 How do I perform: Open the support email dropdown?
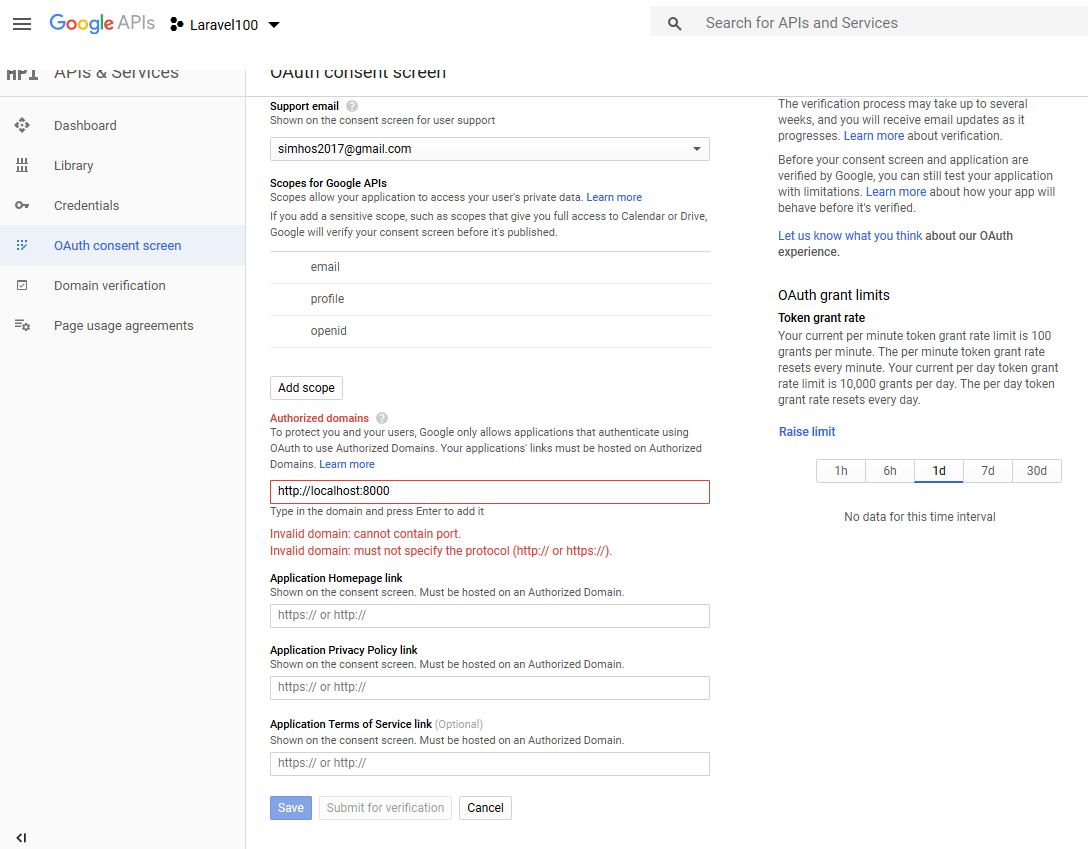coord(490,149)
